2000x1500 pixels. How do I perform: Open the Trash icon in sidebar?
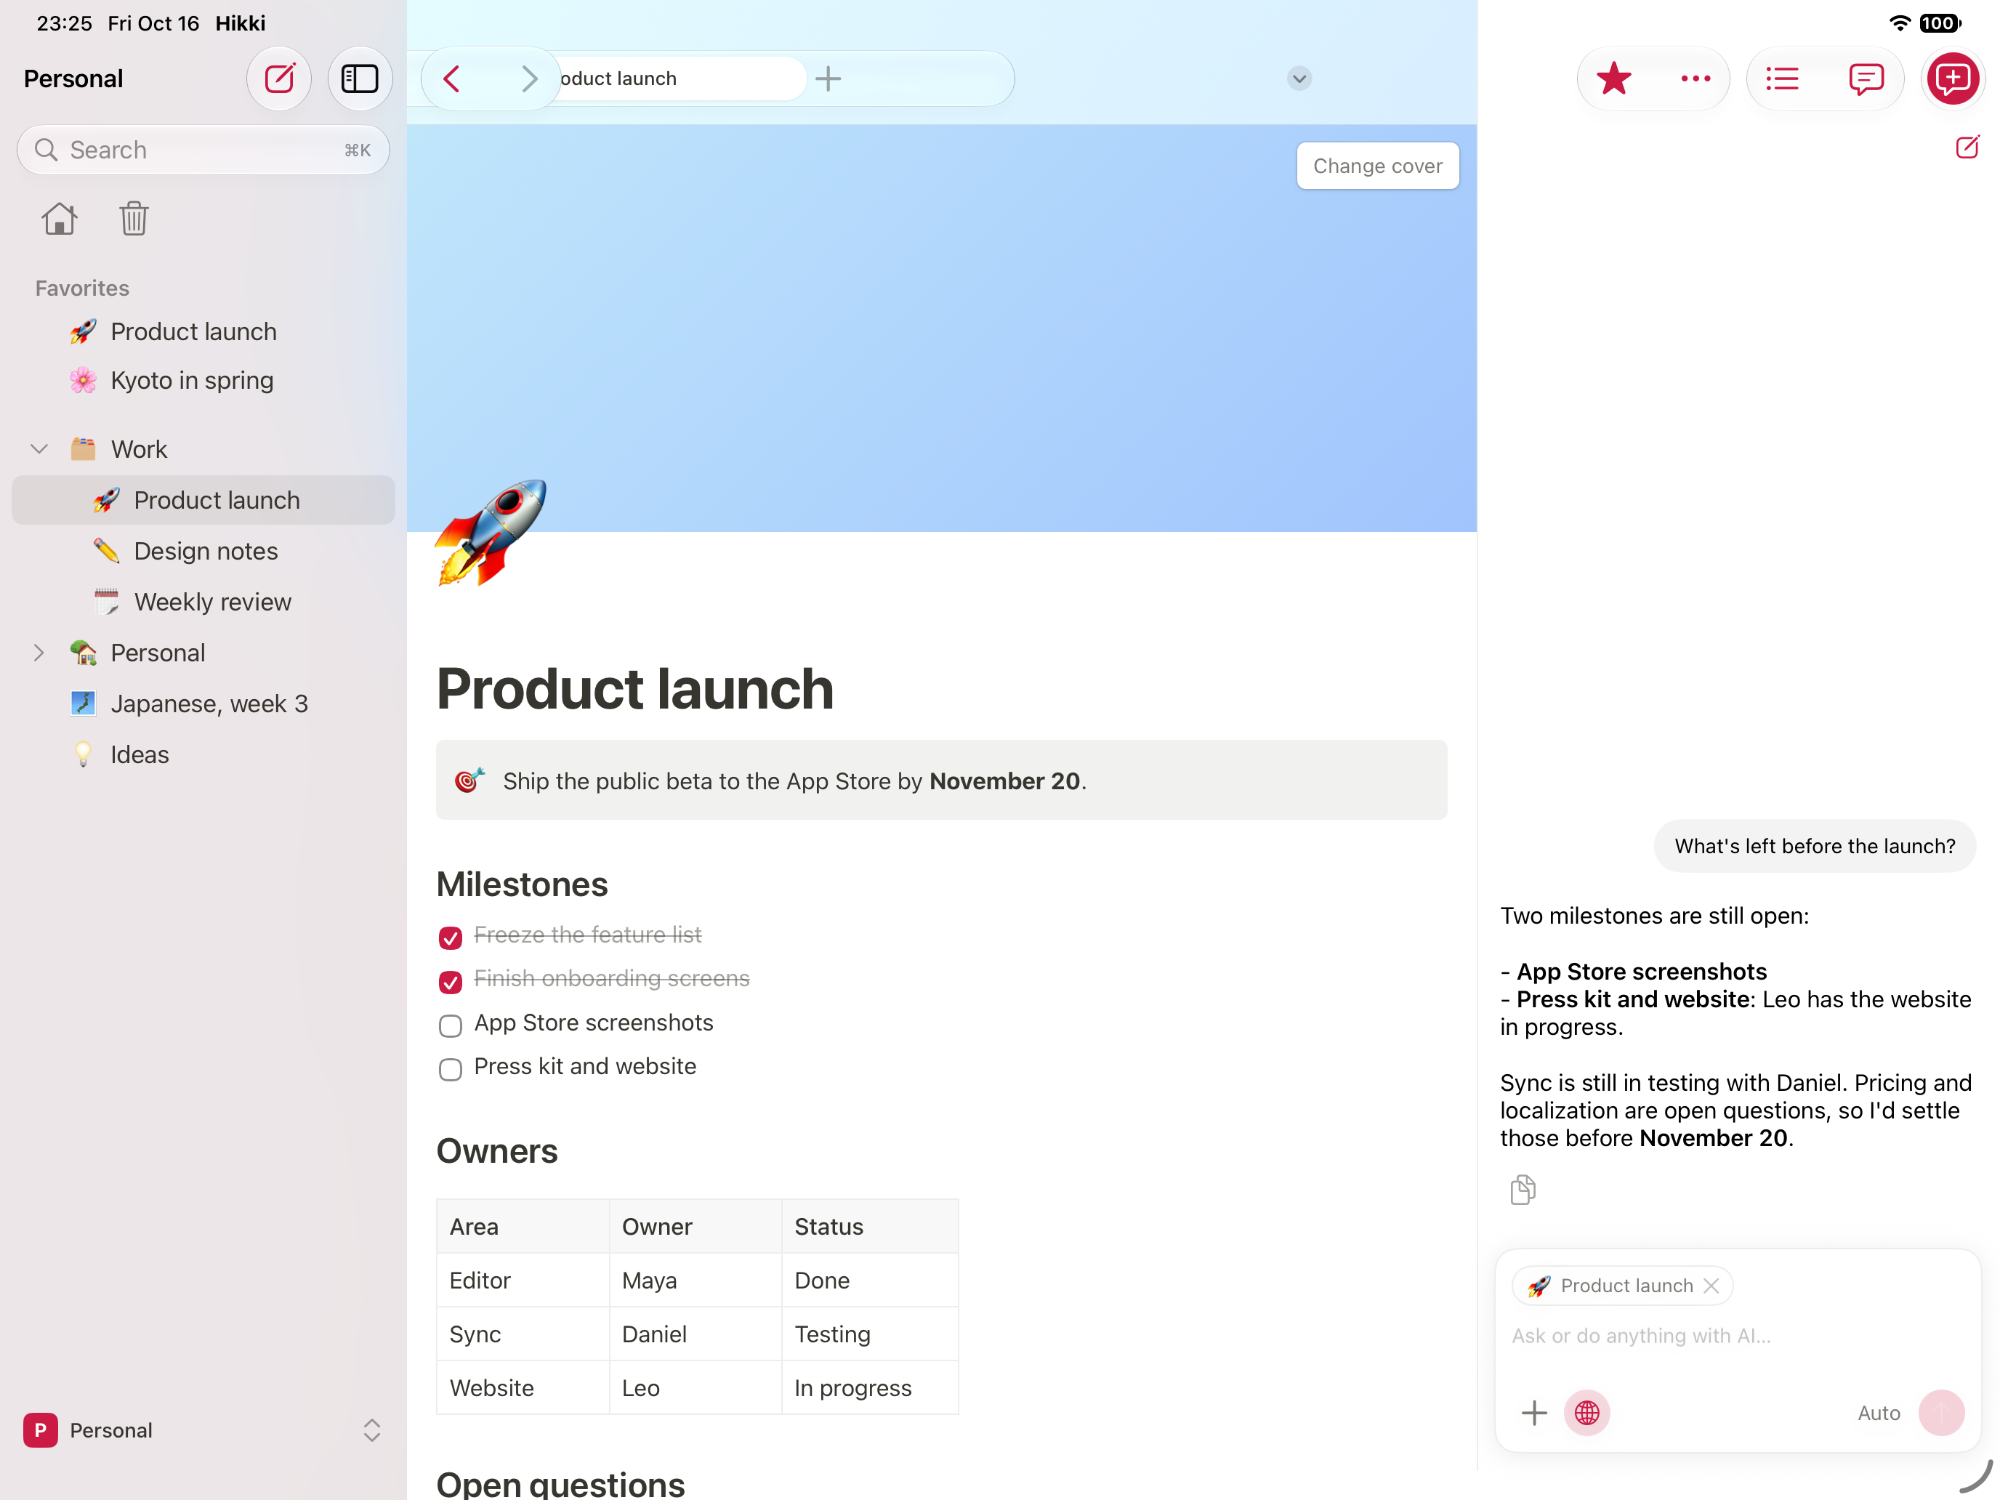tap(133, 218)
